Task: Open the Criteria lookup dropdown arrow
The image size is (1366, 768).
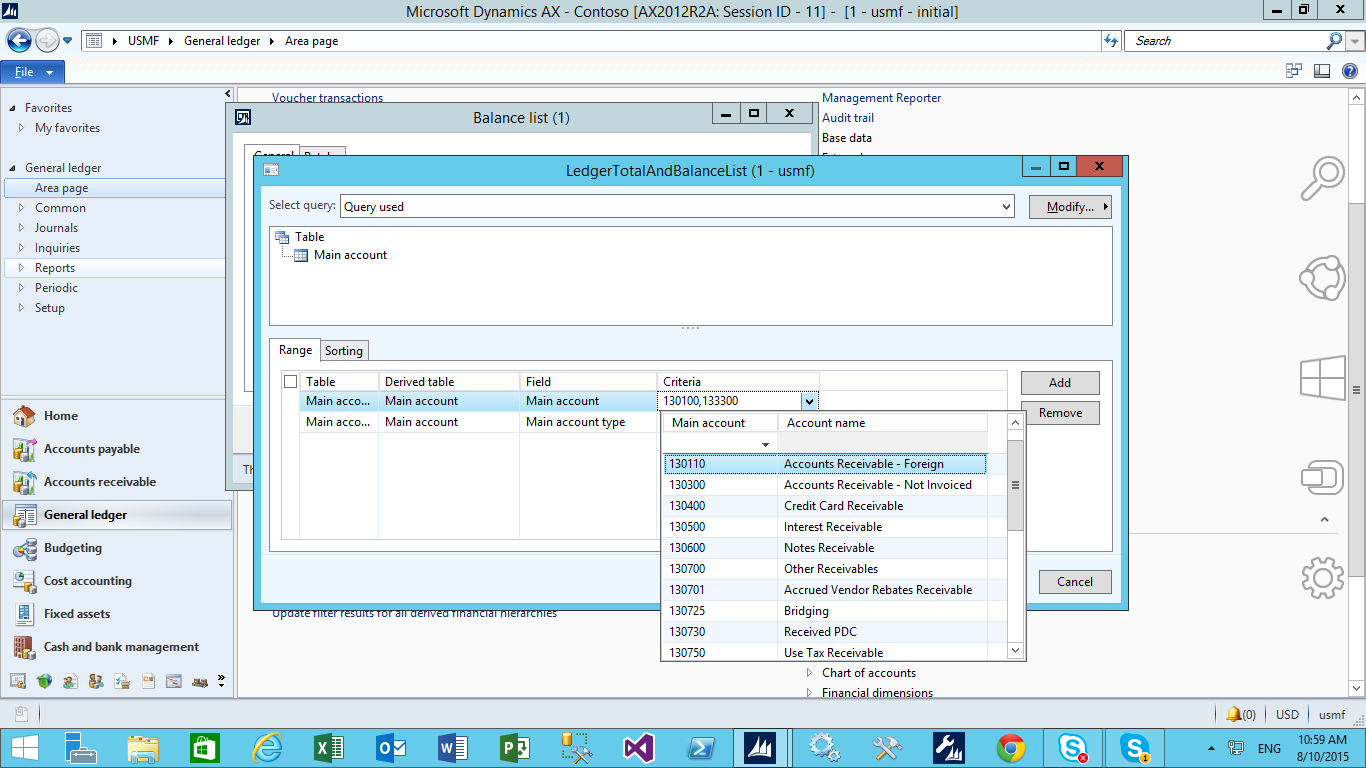Action: point(810,401)
